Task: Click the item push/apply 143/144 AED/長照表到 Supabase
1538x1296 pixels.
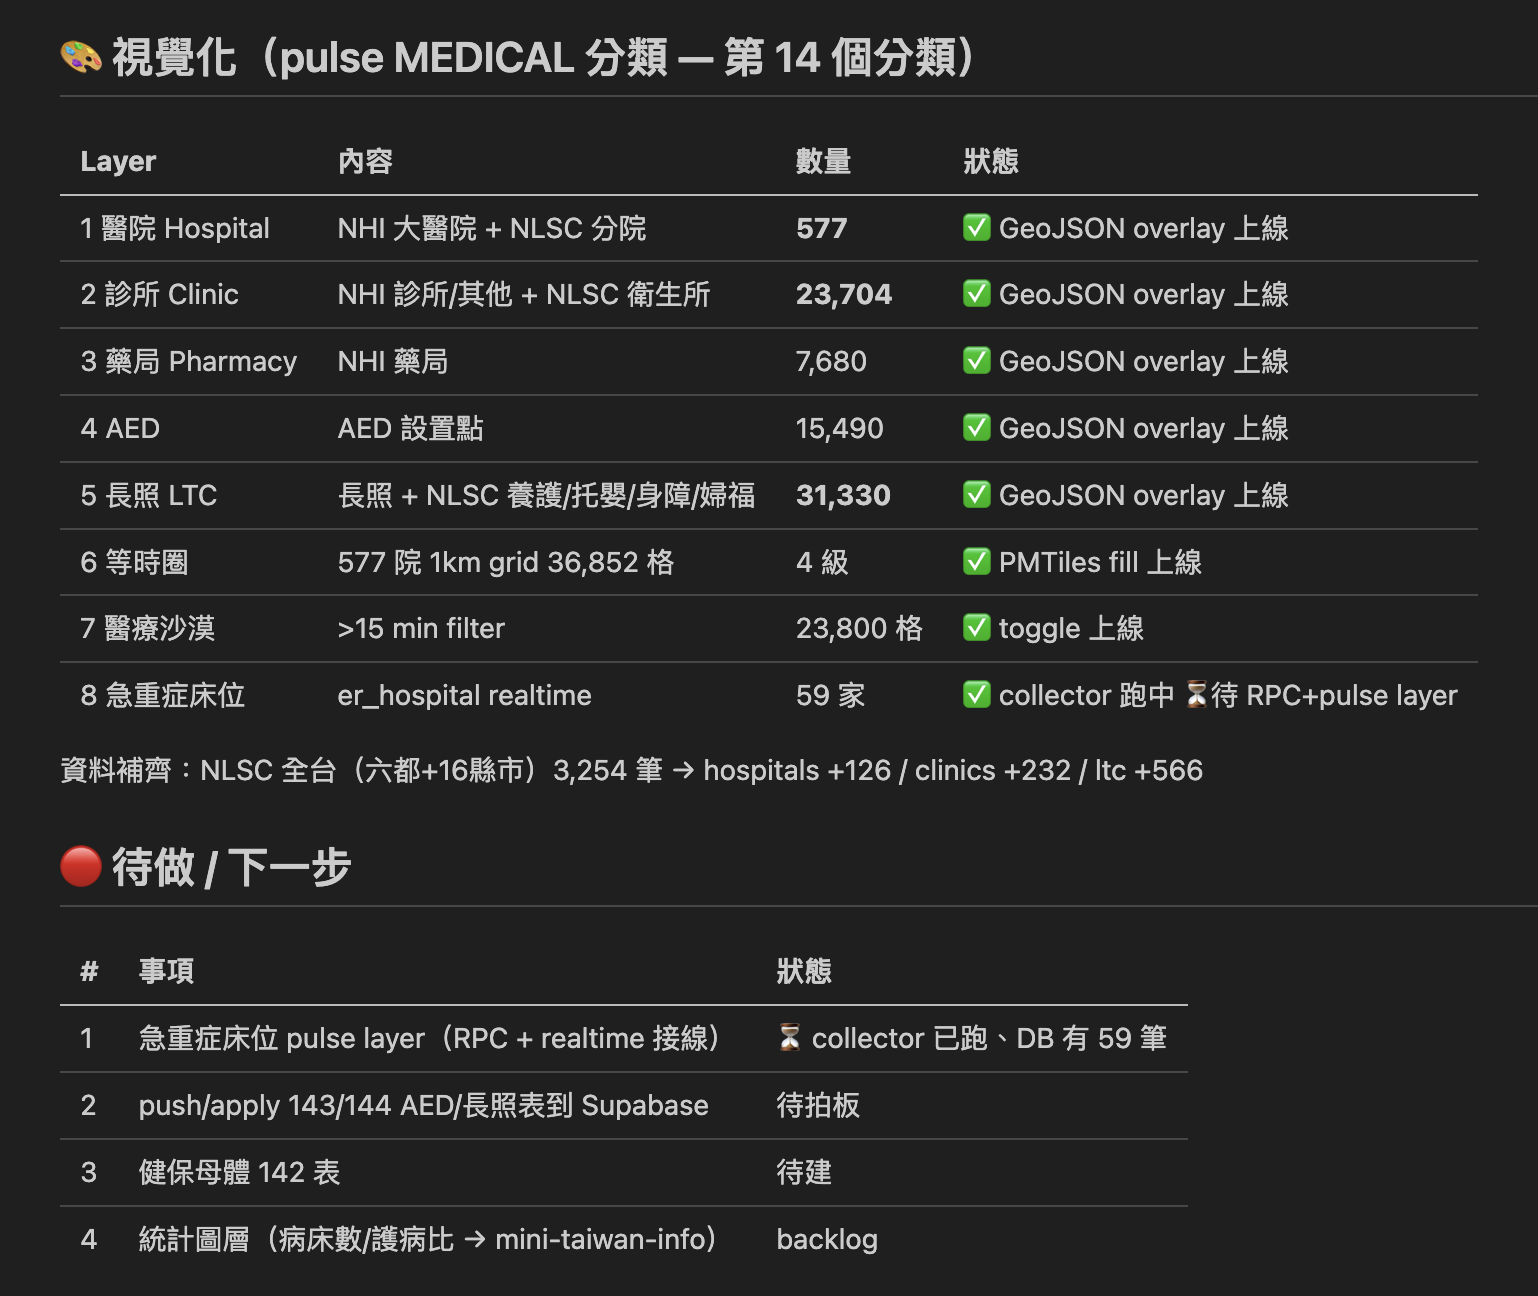Action: [x=423, y=1105]
